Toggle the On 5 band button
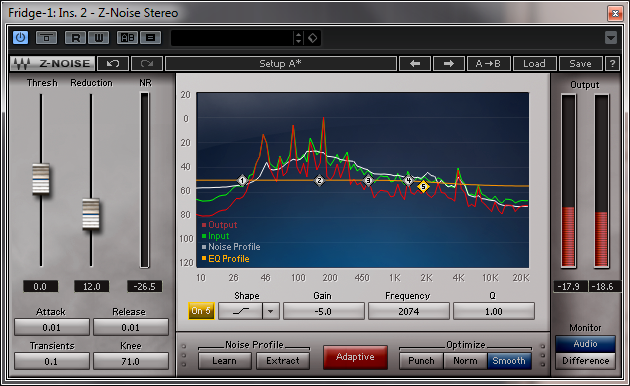The height and width of the screenshot is (386, 630). 201,311
